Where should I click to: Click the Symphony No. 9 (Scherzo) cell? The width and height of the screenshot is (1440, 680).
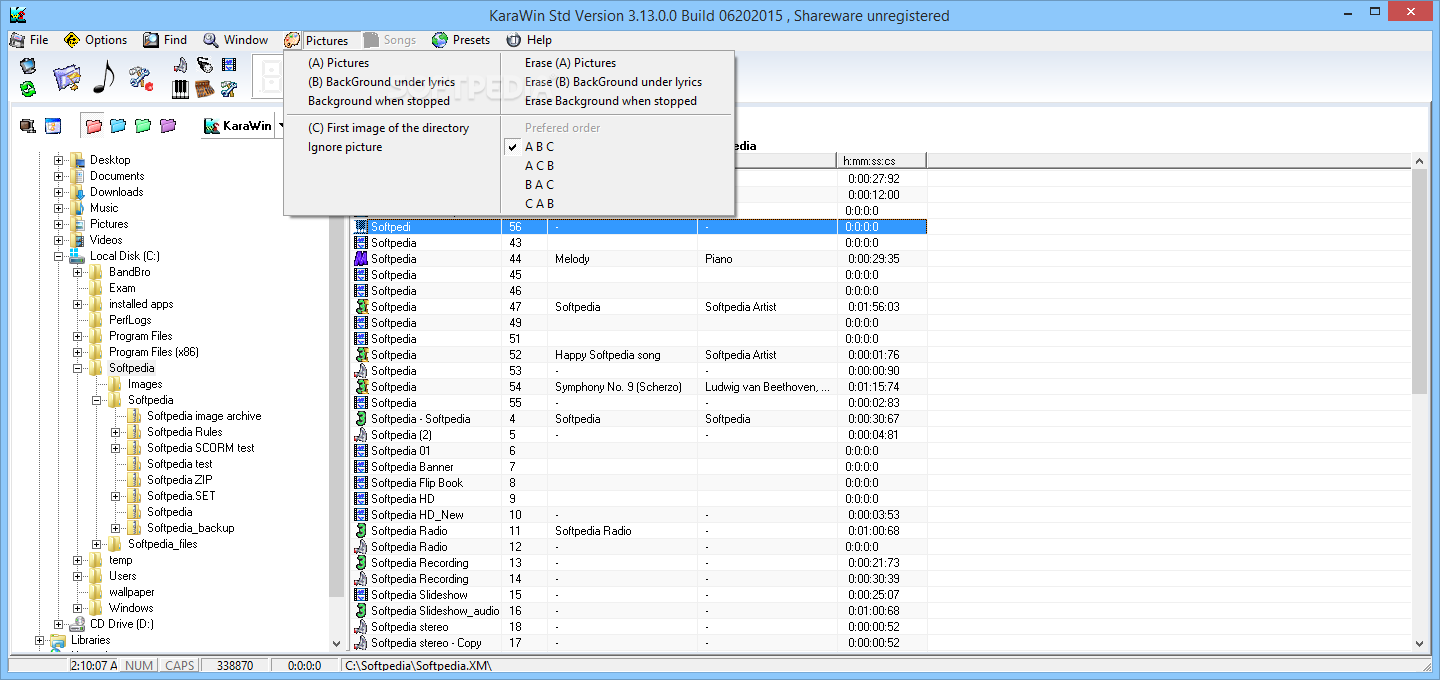(618, 387)
